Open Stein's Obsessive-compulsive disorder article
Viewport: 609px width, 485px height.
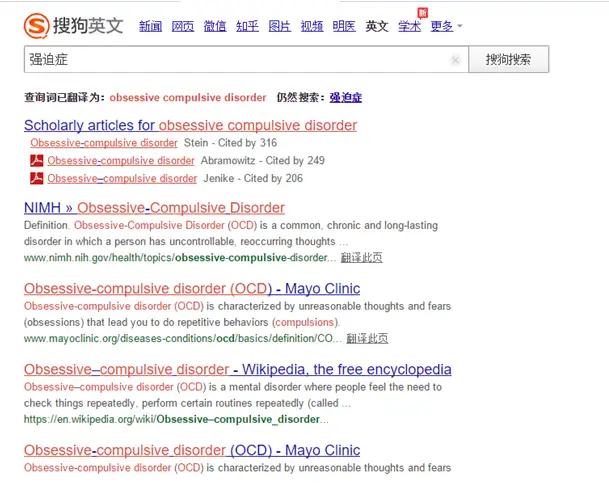104,143
